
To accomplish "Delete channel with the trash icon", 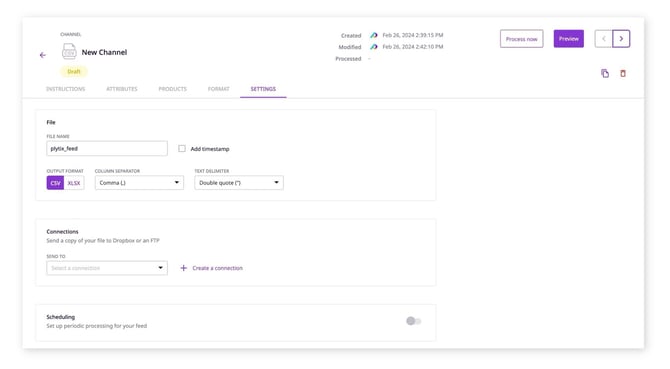I will (623, 73).
